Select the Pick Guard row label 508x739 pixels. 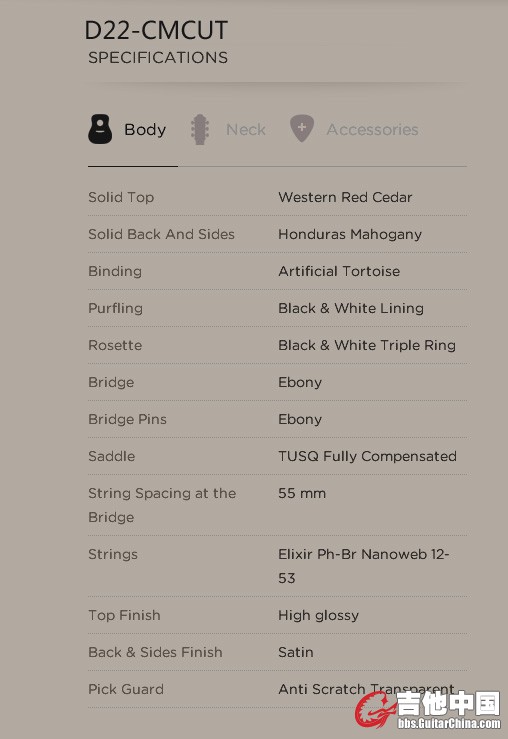[126, 689]
